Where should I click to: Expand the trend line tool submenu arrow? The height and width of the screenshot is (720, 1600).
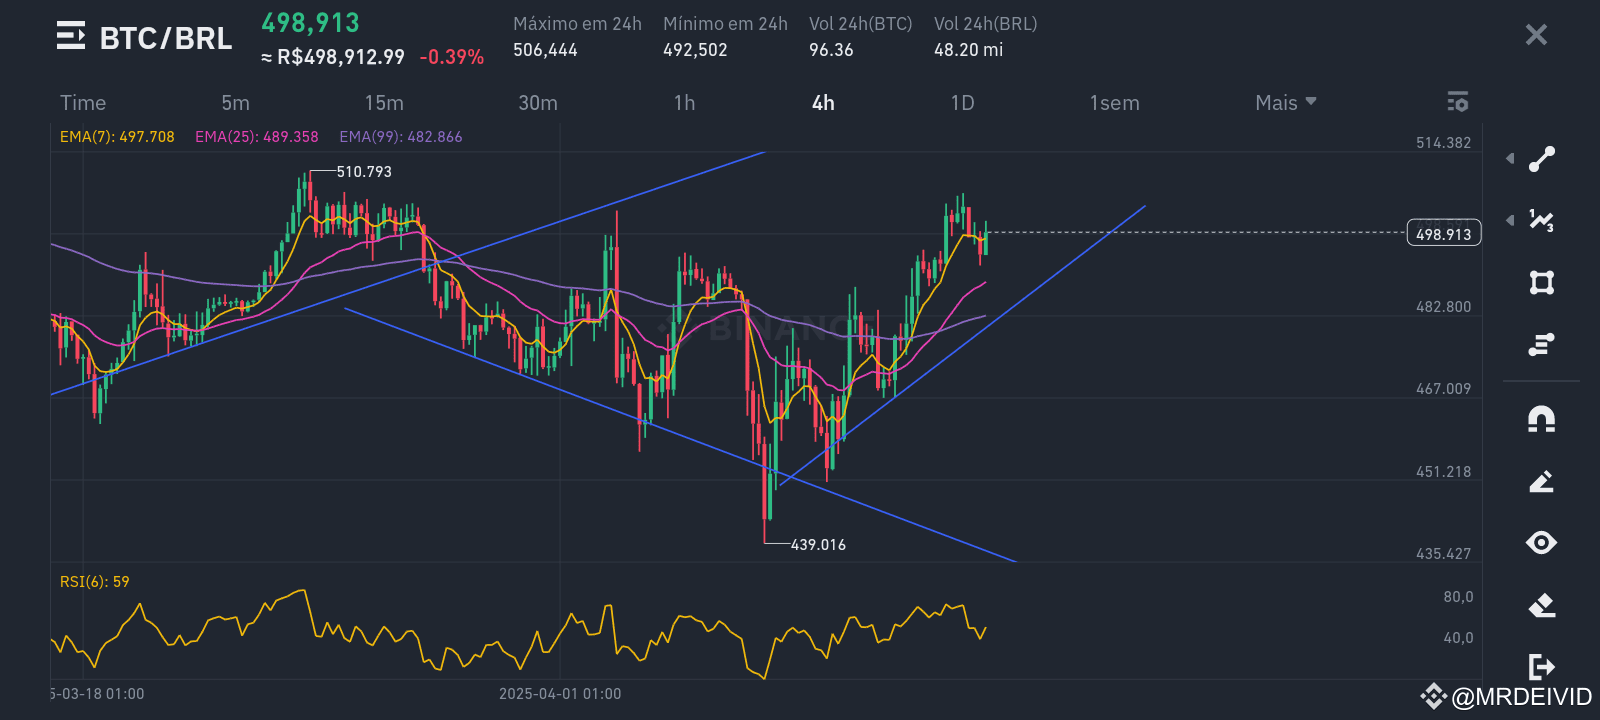[1510, 159]
